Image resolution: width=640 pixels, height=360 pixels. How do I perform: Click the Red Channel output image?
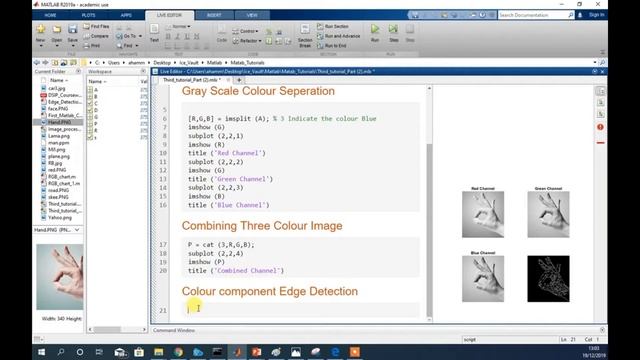[x=483, y=214]
